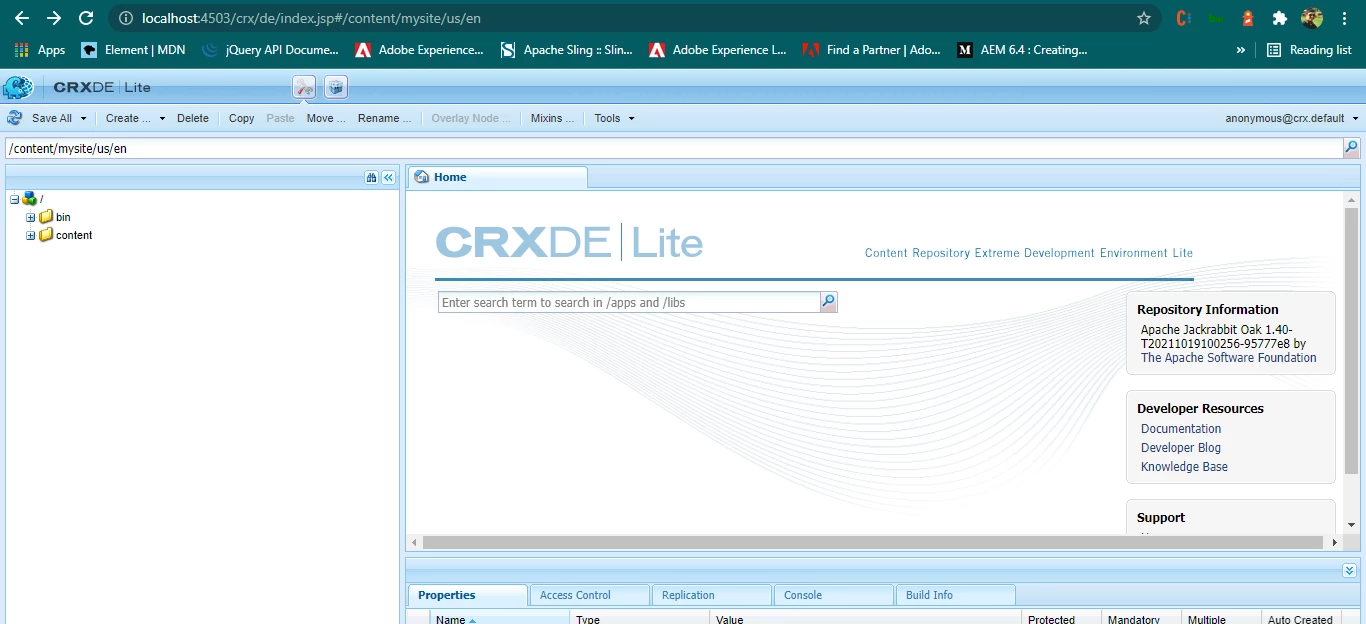Open the Documentation link
Screen dimensions: 1366x624
pyautogui.click(x=1181, y=429)
